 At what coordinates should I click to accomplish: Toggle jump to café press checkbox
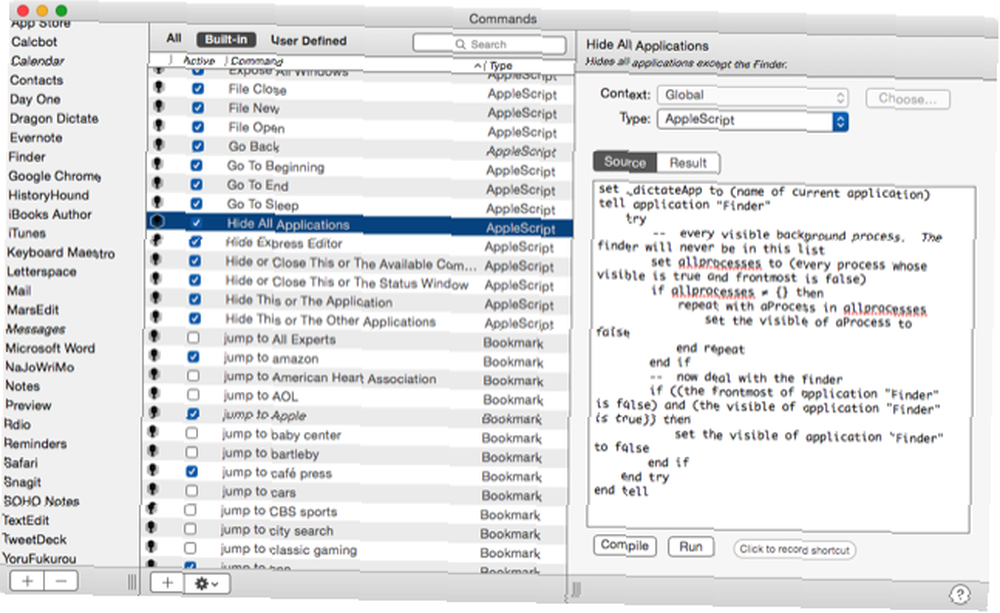(191, 471)
